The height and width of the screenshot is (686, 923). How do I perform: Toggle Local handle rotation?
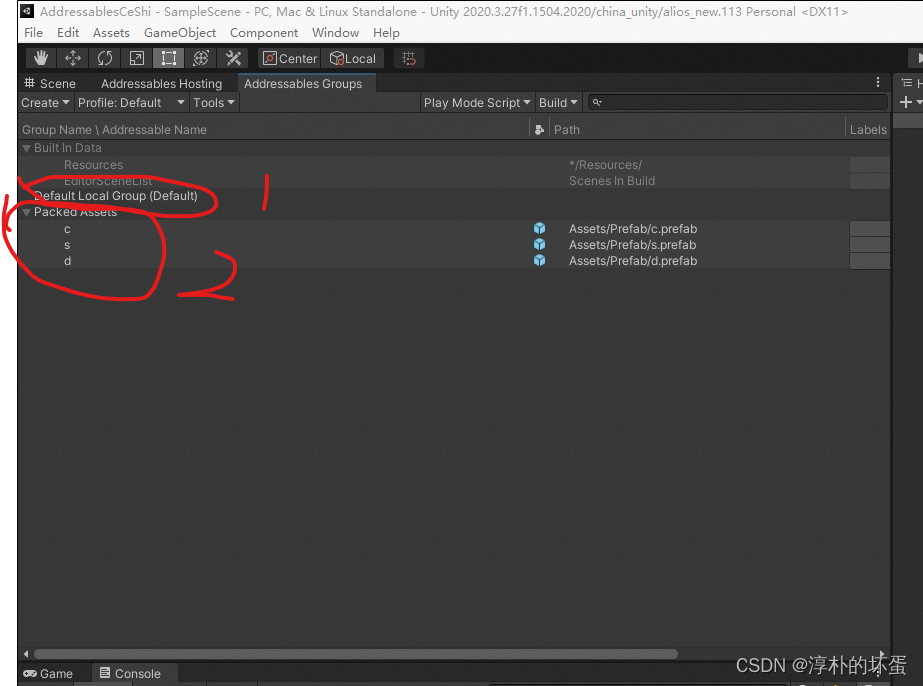point(353,58)
